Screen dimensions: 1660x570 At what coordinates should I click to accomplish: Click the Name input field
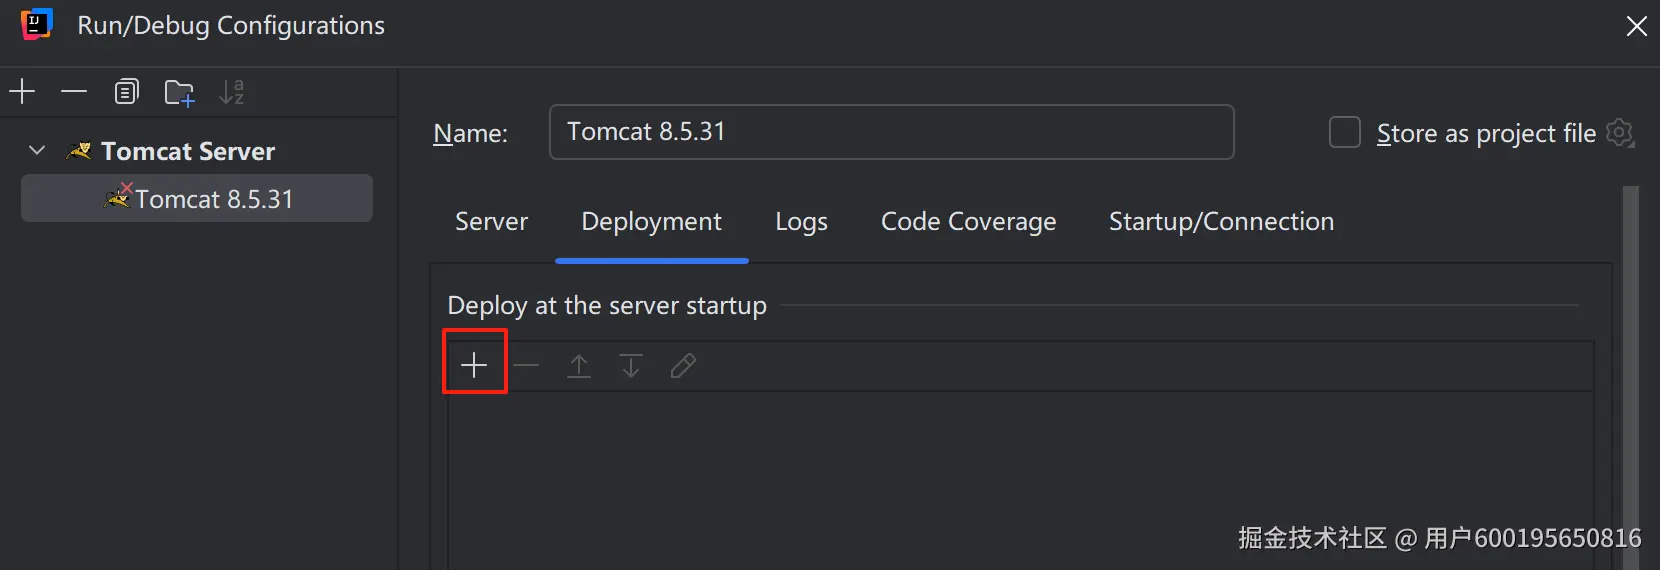pyautogui.click(x=891, y=132)
